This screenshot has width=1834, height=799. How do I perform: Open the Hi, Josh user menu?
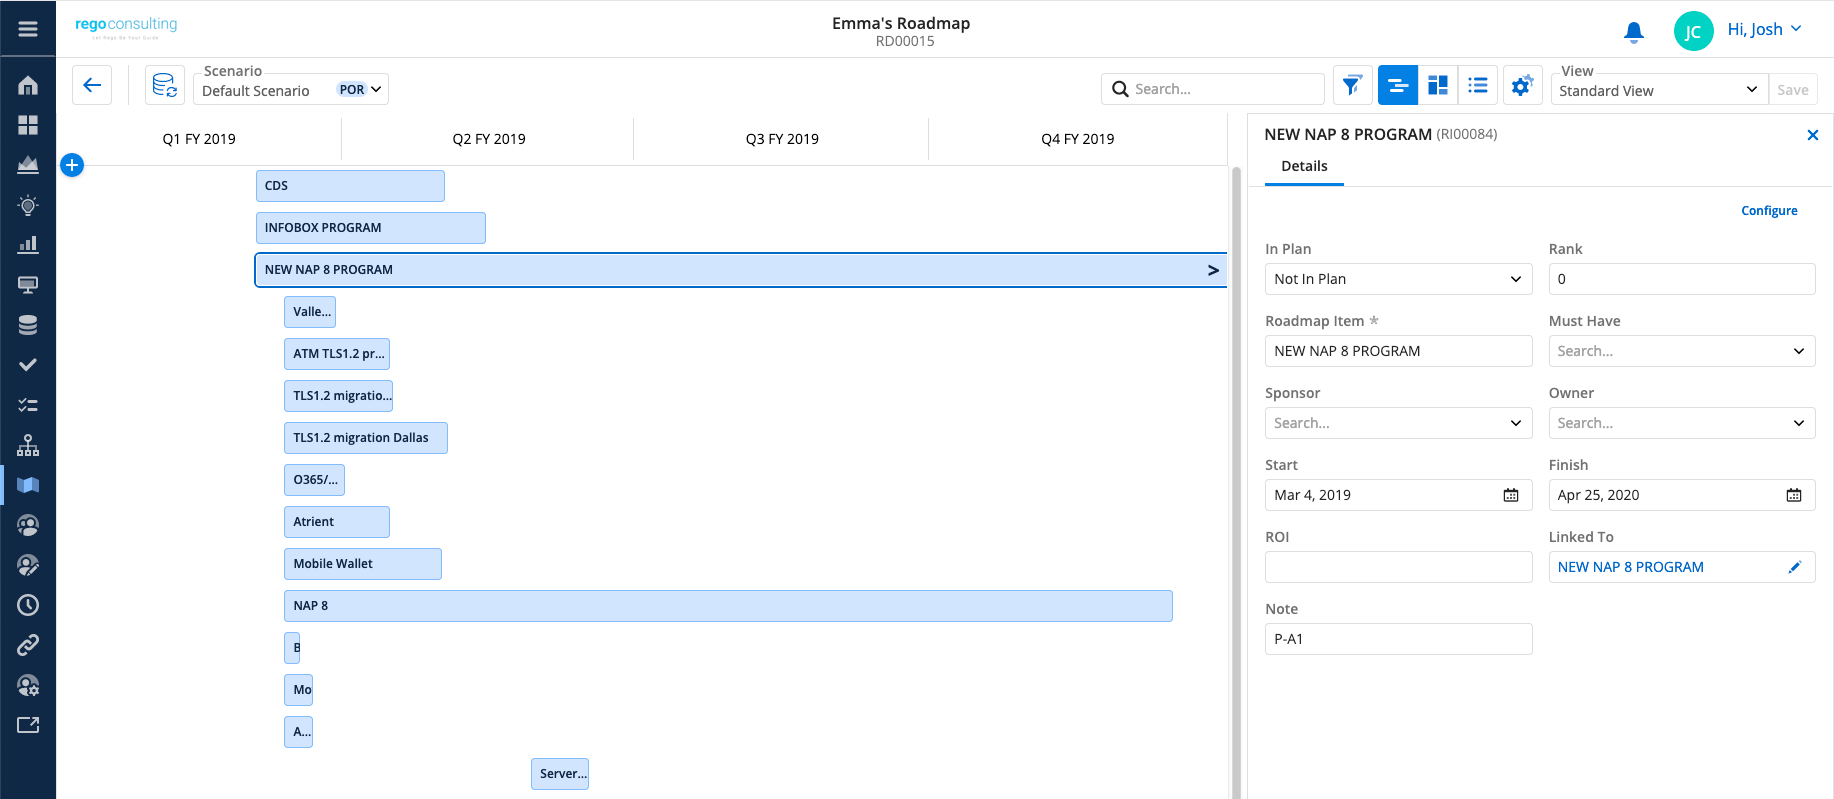[1764, 30]
